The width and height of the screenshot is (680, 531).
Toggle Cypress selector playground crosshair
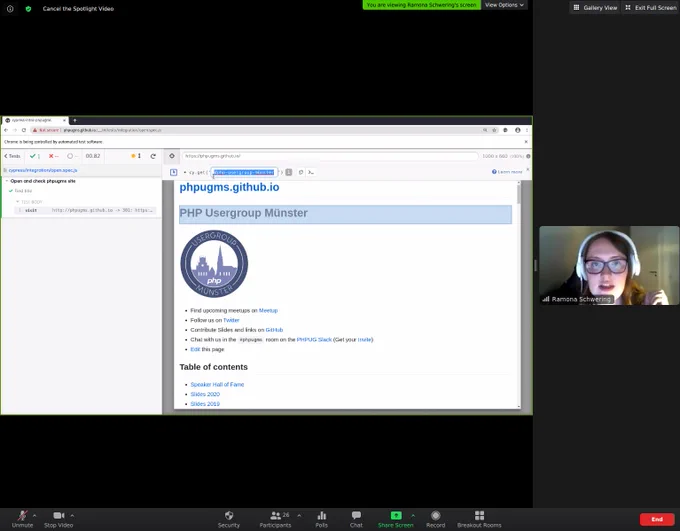click(x=172, y=156)
